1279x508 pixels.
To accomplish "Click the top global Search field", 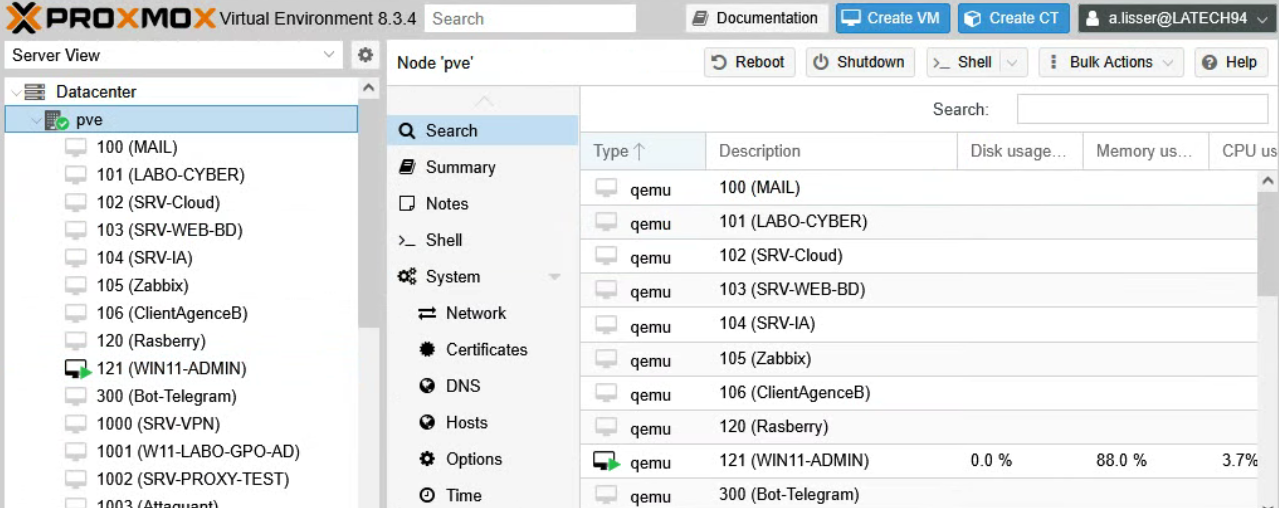I will (x=530, y=18).
